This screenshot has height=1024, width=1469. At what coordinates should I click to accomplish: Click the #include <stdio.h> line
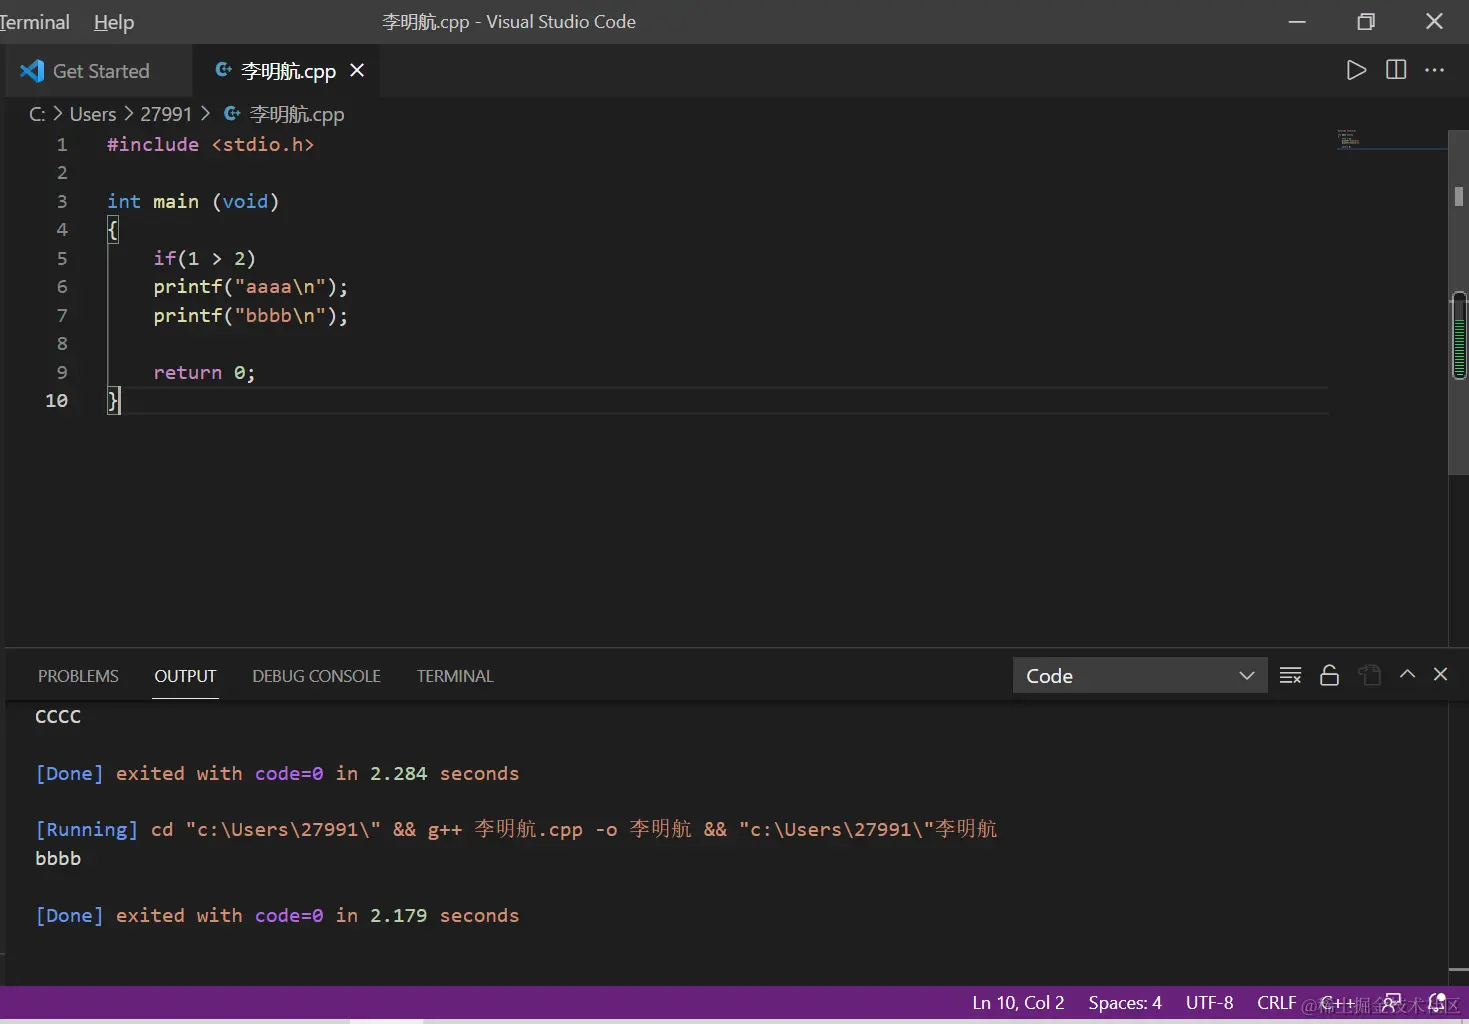click(211, 144)
